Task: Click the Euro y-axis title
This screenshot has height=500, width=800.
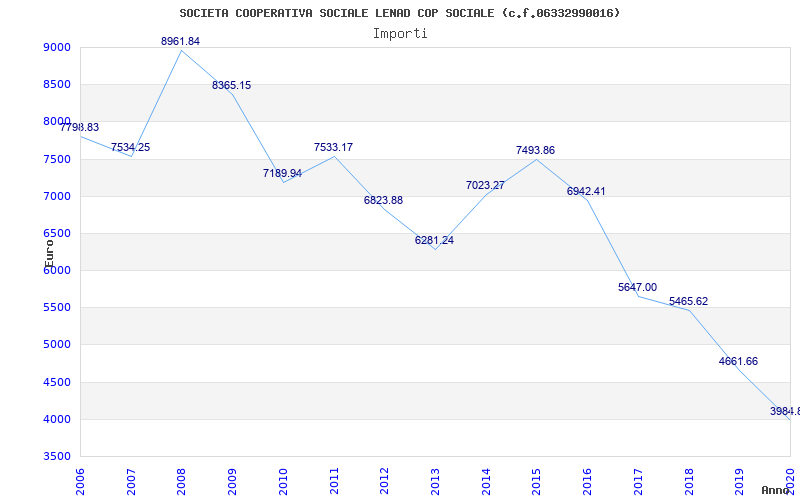Action: pyautogui.click(x=49, y=253)
